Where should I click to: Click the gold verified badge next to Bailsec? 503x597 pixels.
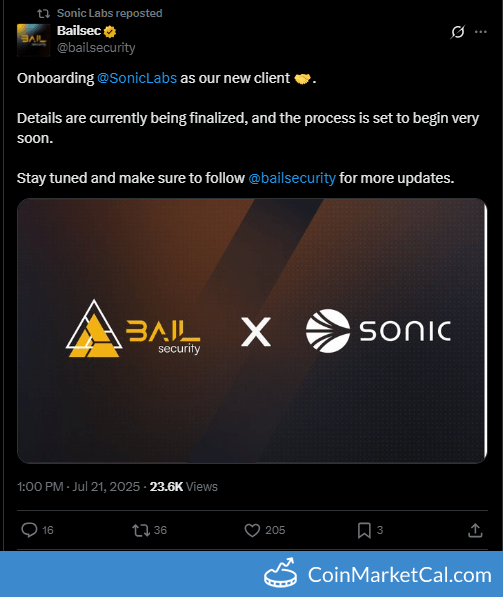(110, 31)
